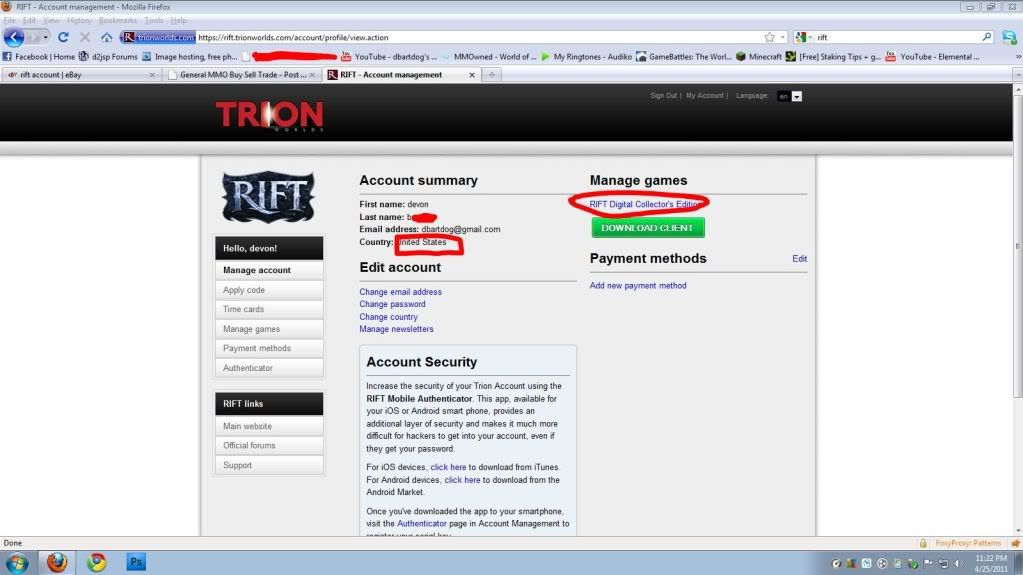1023x575 pixels.
Task: Open the Free Staking Tips bookmark
Action: tap(833, 57)
